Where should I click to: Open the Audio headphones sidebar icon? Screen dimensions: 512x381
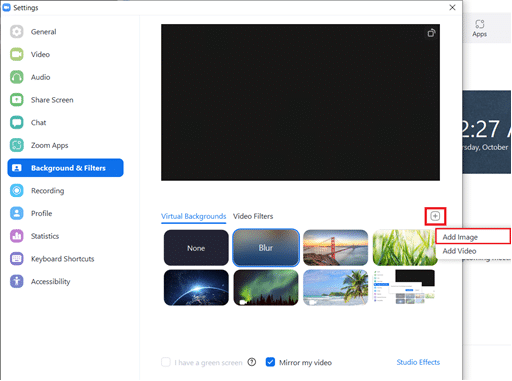[17, 77]
